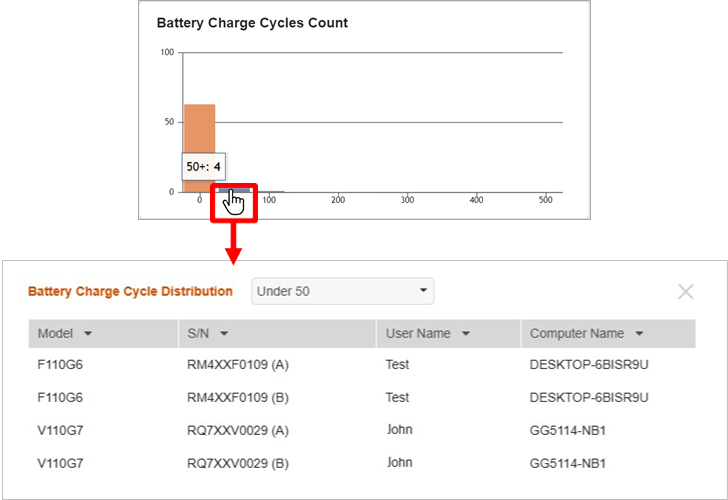Click serial number RM4XXF0109 (A)
The height and width of the screenshot is (500, 728).
tap(237, 365)
